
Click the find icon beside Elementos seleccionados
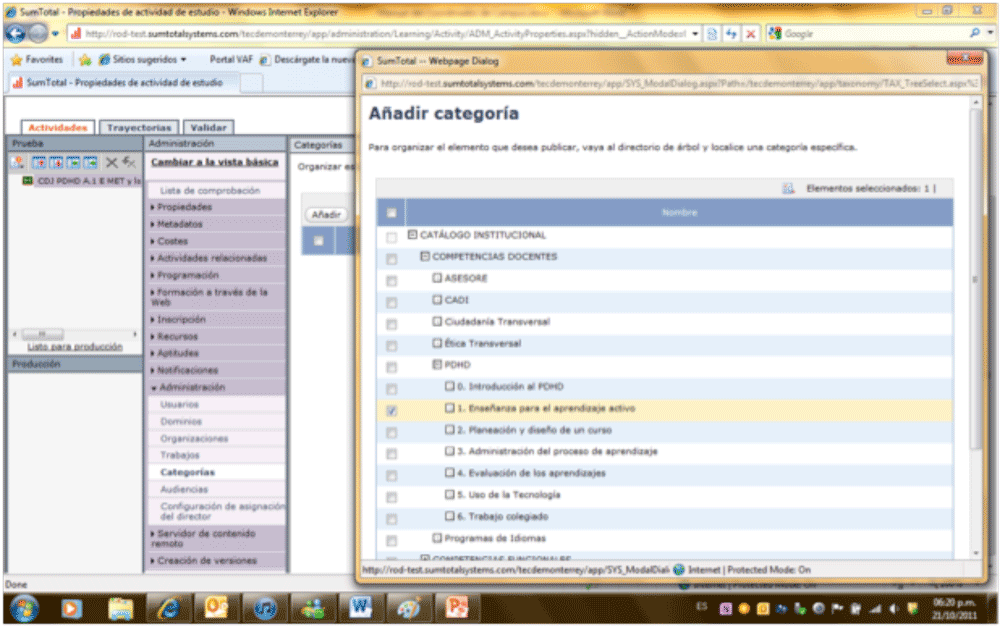click(788, 188)
